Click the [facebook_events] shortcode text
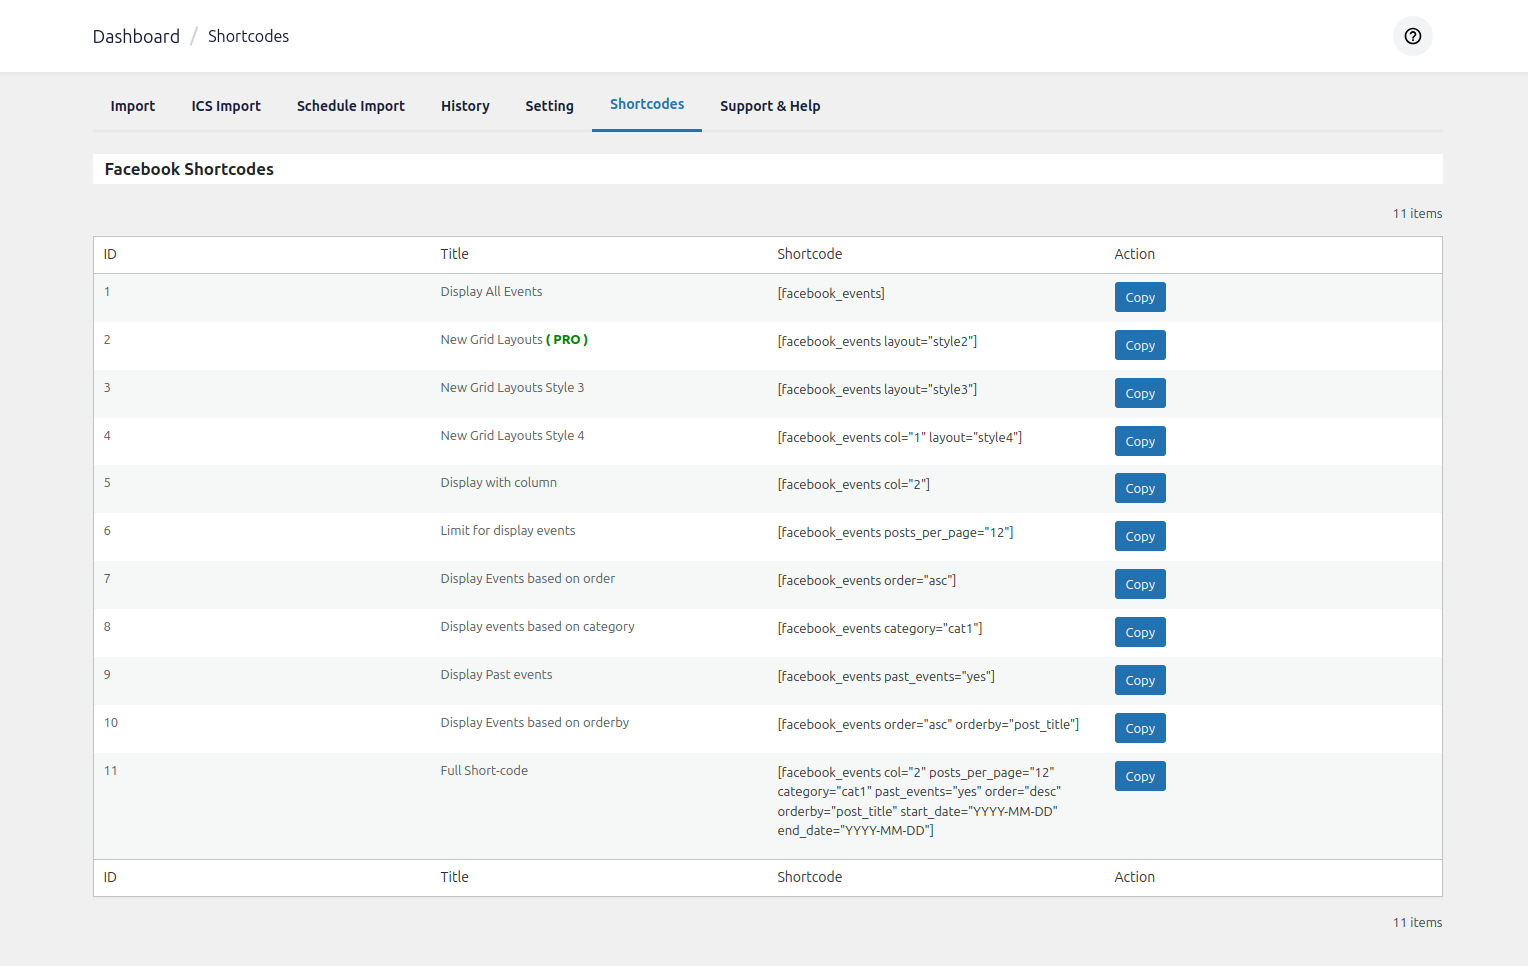This screenshot has width=1528, height=966. (x=831, y=293)
